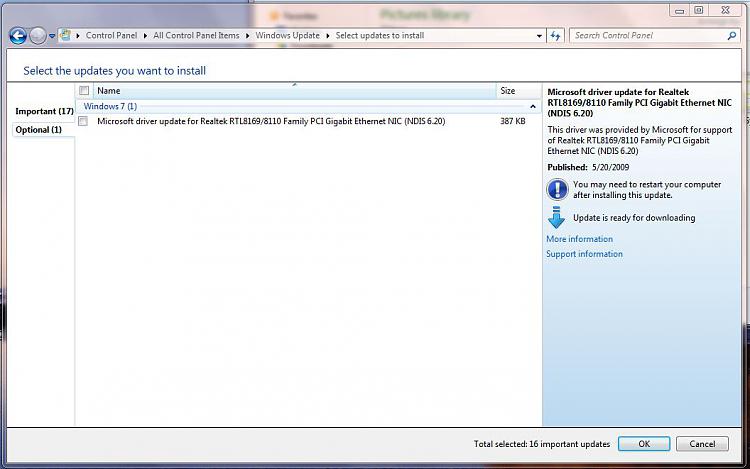Open the address bar history dropdown
The image size is (750, 469).
(x=539, y=36)
